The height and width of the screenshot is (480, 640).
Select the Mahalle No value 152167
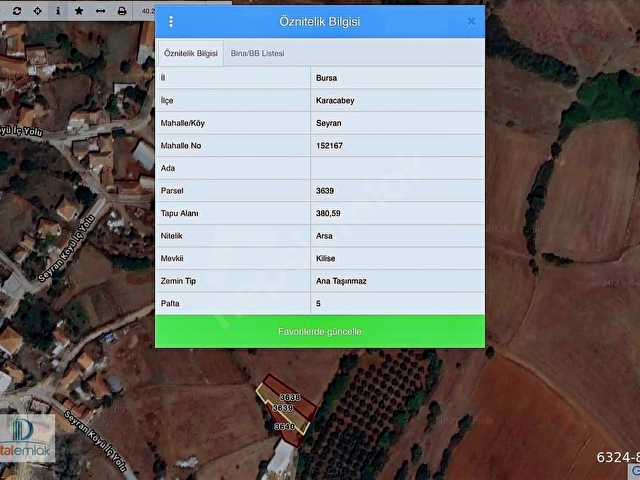pos(329,146)
